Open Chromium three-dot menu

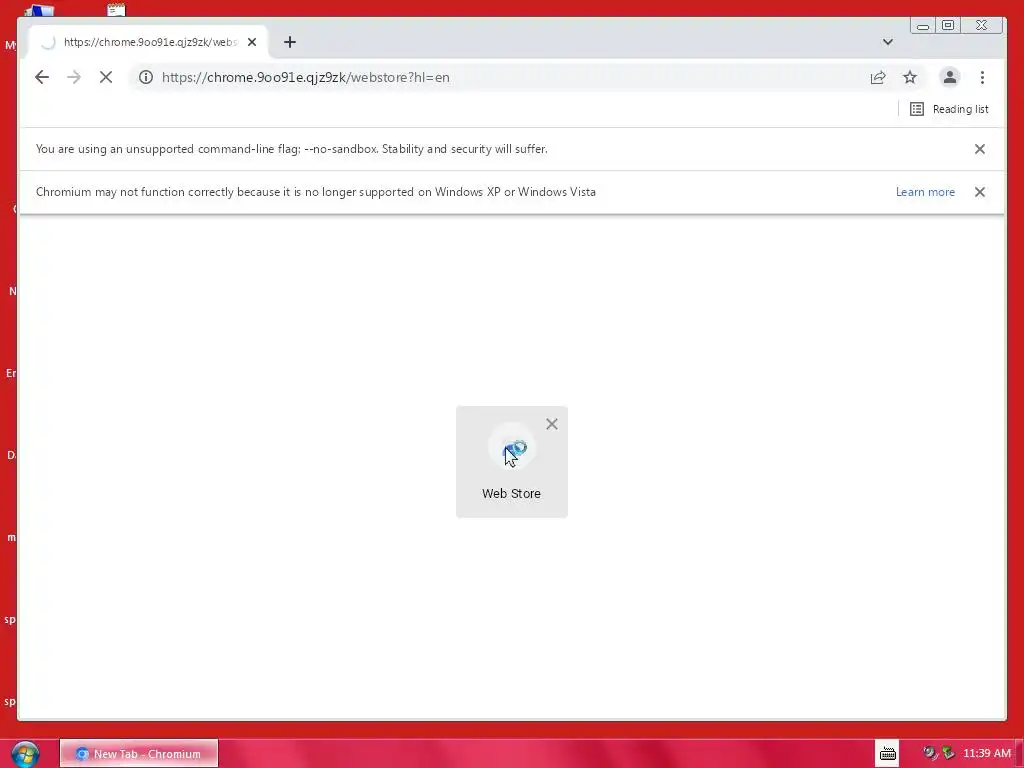(982, 77)
